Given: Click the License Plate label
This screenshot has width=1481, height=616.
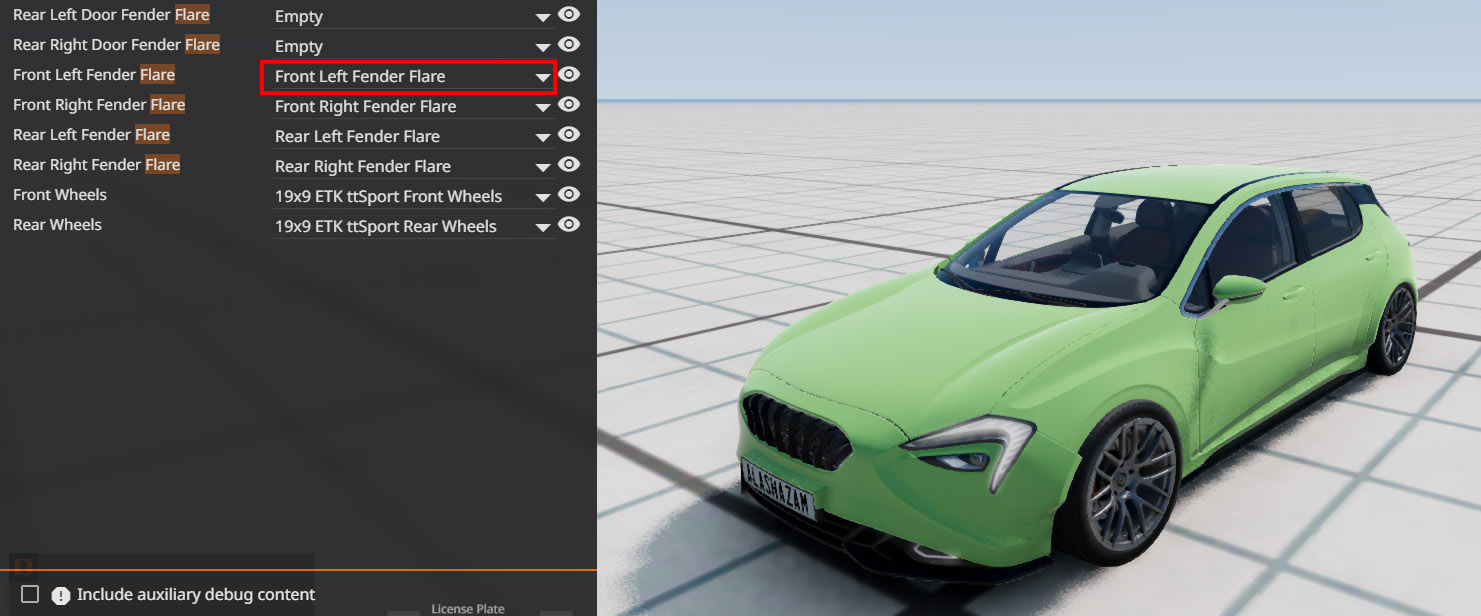Looking at the screenshot, I should pyautogui.click(x=468, y=608).
